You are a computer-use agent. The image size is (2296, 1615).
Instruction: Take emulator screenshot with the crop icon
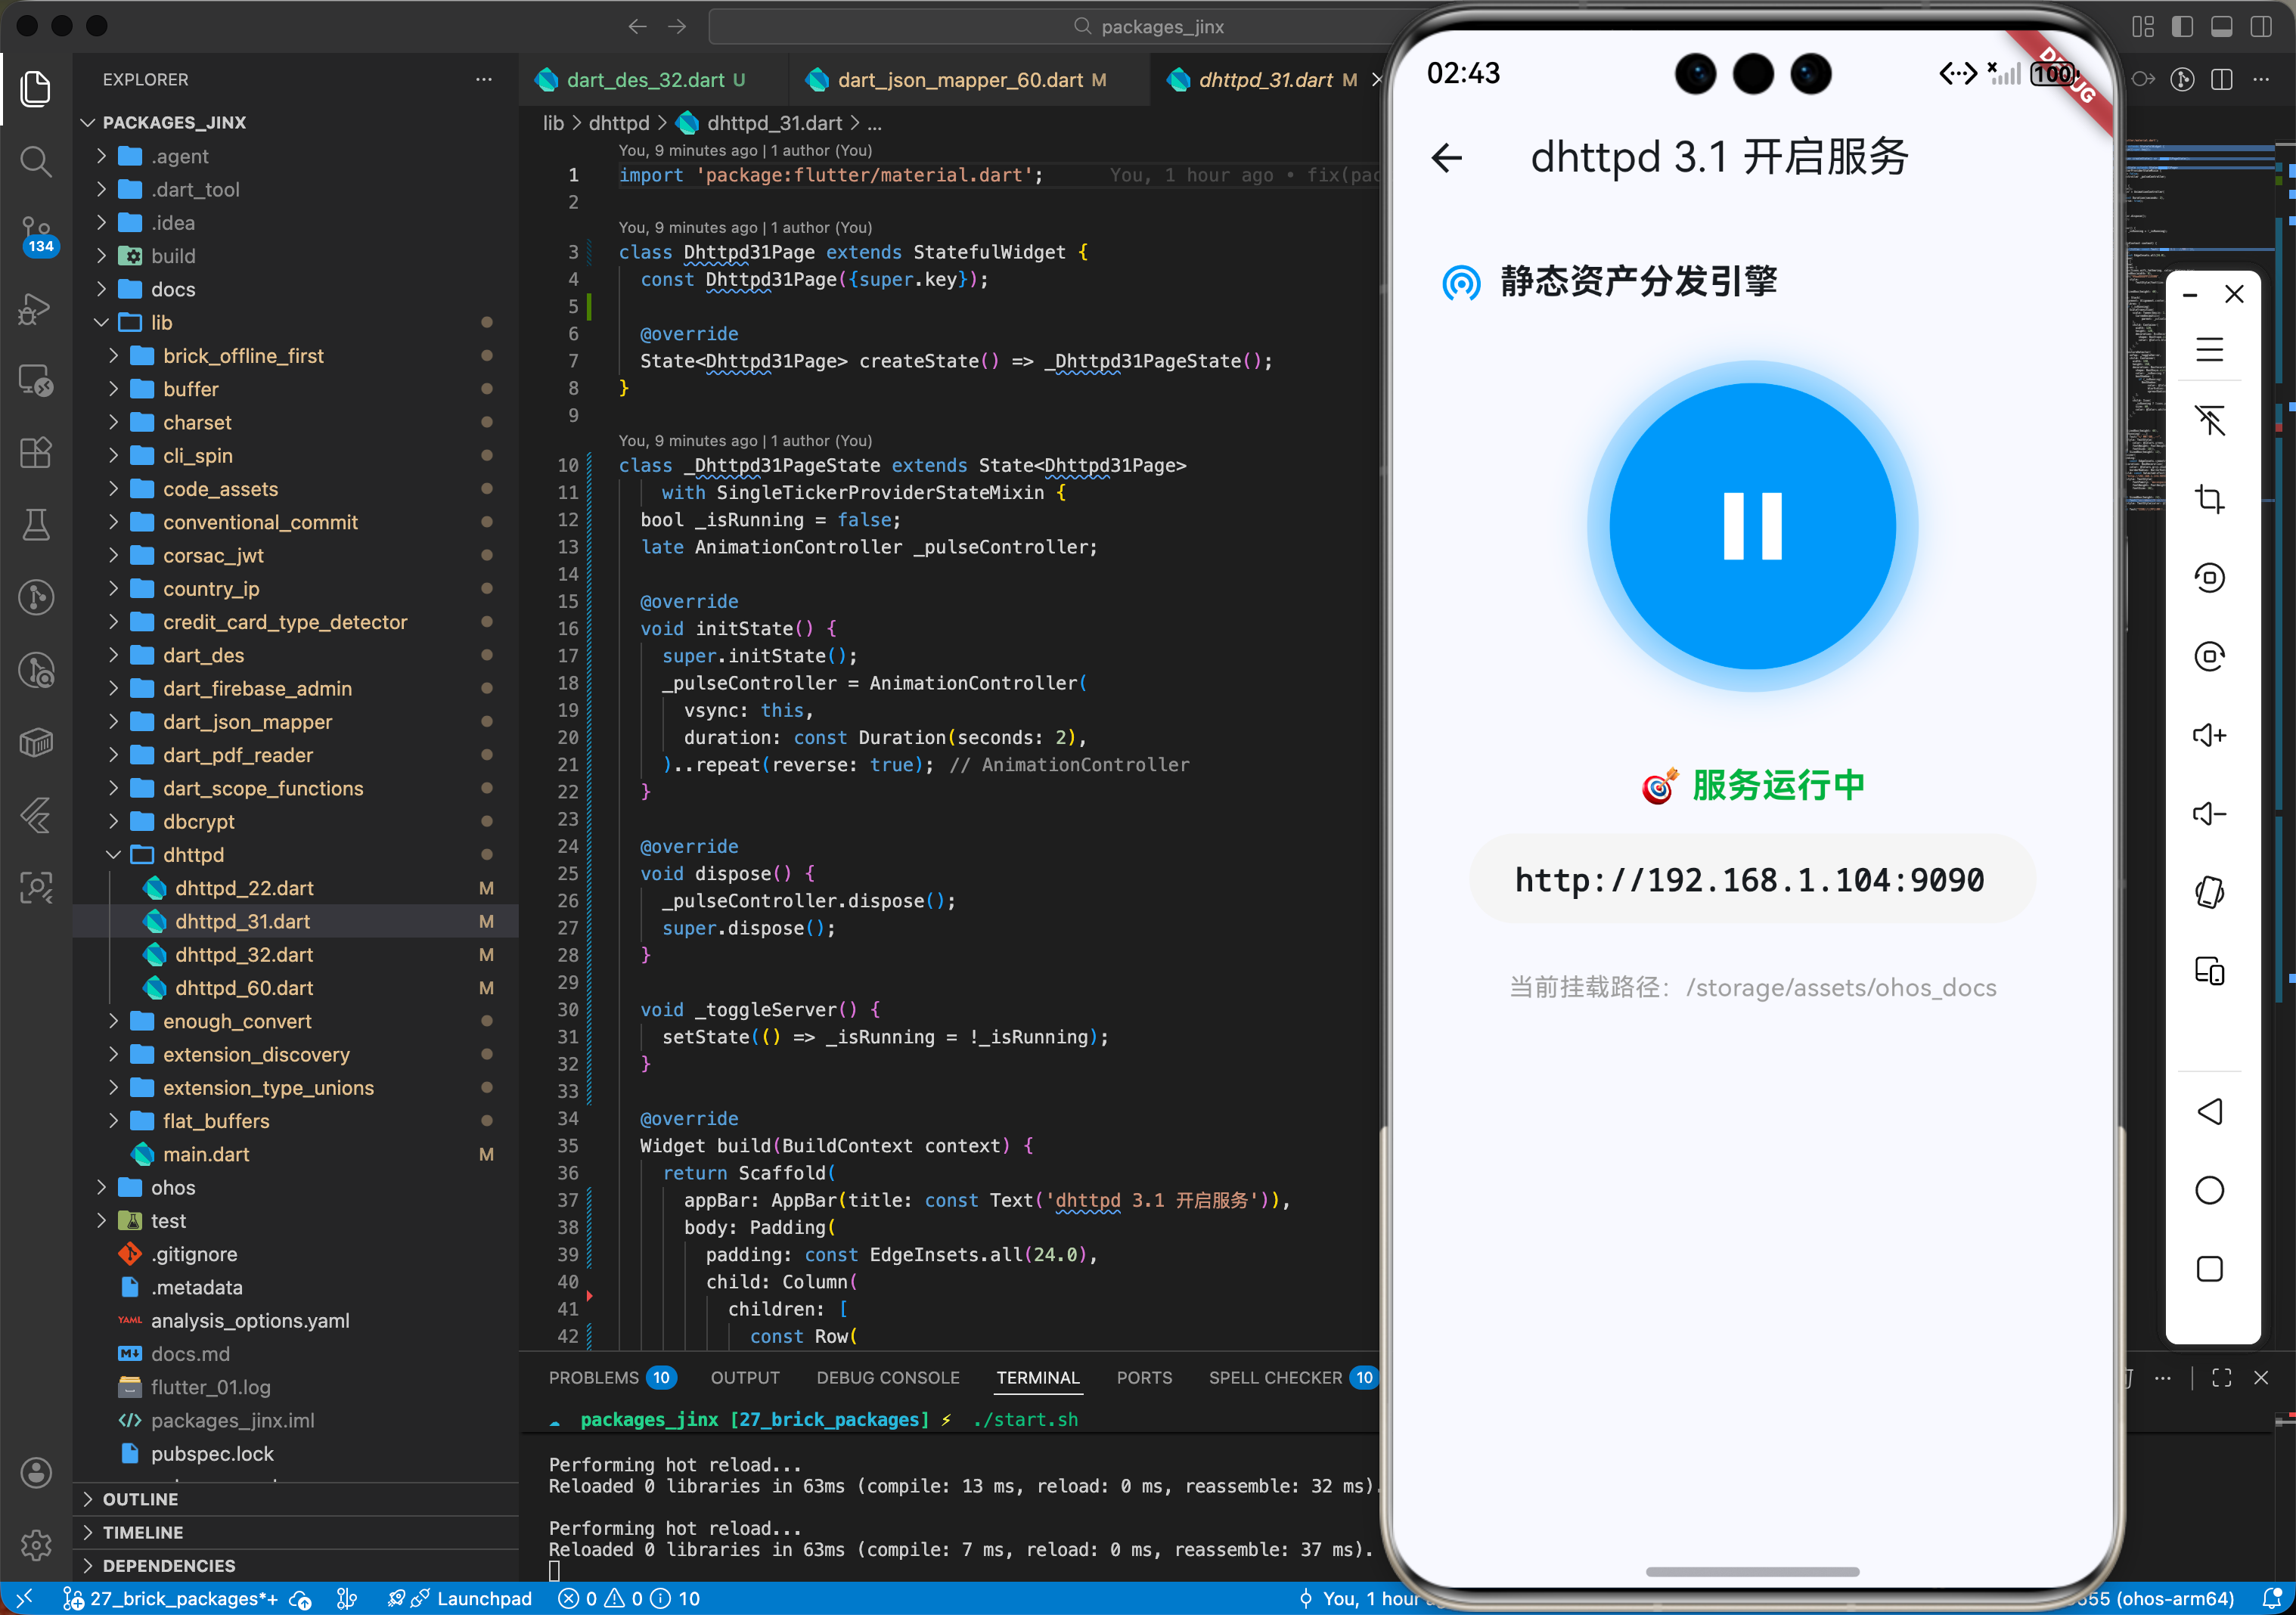point(2211,499)
